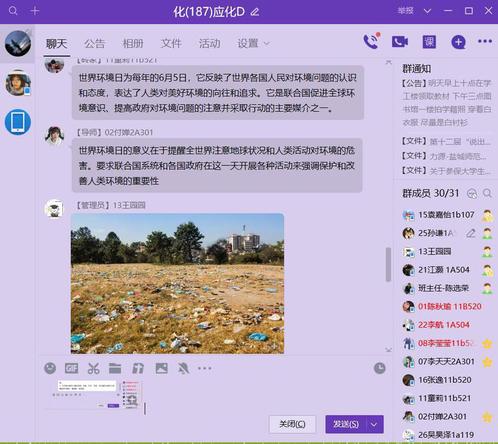Select member 22李航 1A504
The height and width of the screenshot is (444, 498).
click(x=447, y=325)
